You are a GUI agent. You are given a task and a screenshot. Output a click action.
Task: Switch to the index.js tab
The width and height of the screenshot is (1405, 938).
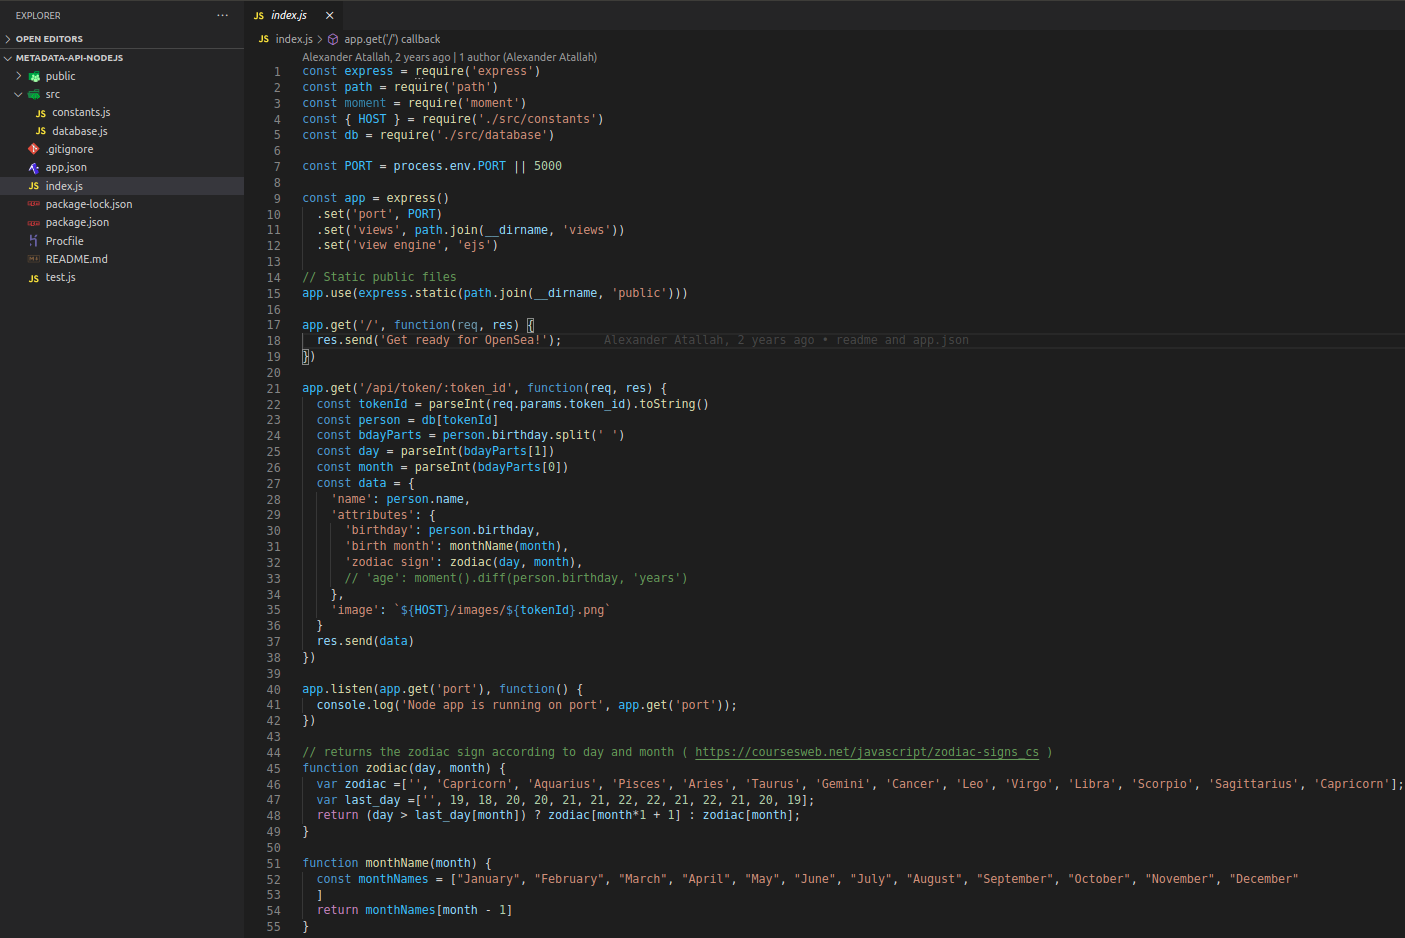pyautogui.click(x=289, y=15)
